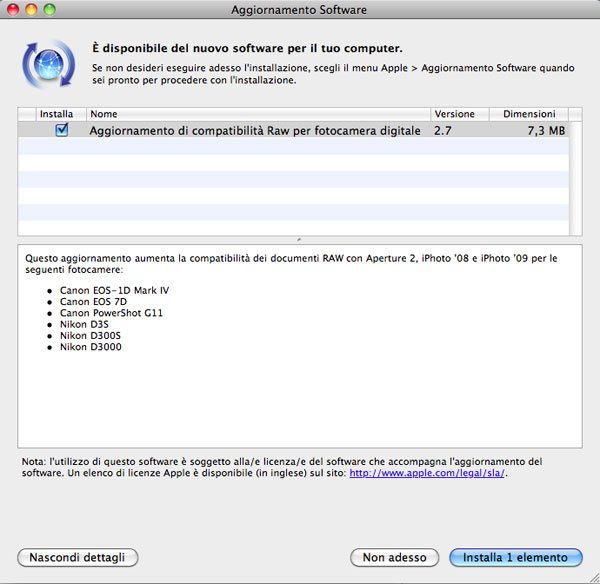
Task: Click the Nikon D3S entry
Action: pyautogui.click(x=84, y=325)
